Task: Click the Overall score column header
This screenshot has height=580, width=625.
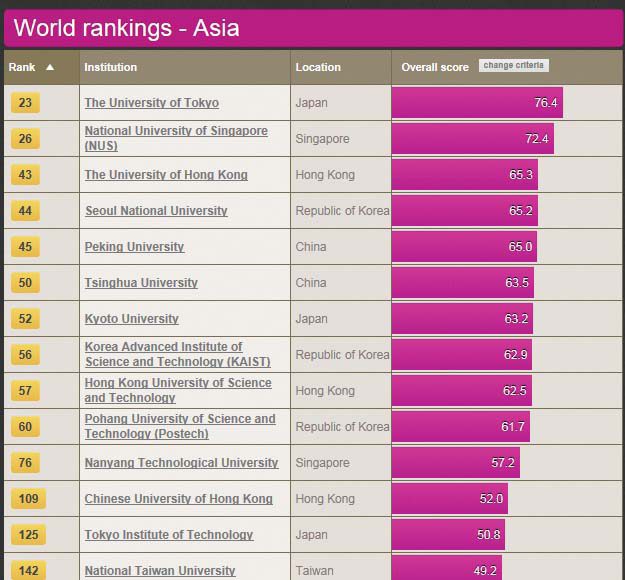Action: click(x=434, y=67)
